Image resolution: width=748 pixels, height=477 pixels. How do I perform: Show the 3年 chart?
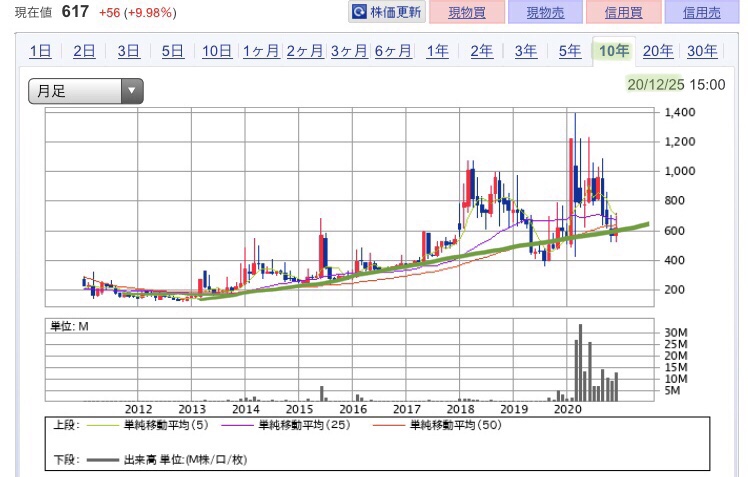point(526,51)
